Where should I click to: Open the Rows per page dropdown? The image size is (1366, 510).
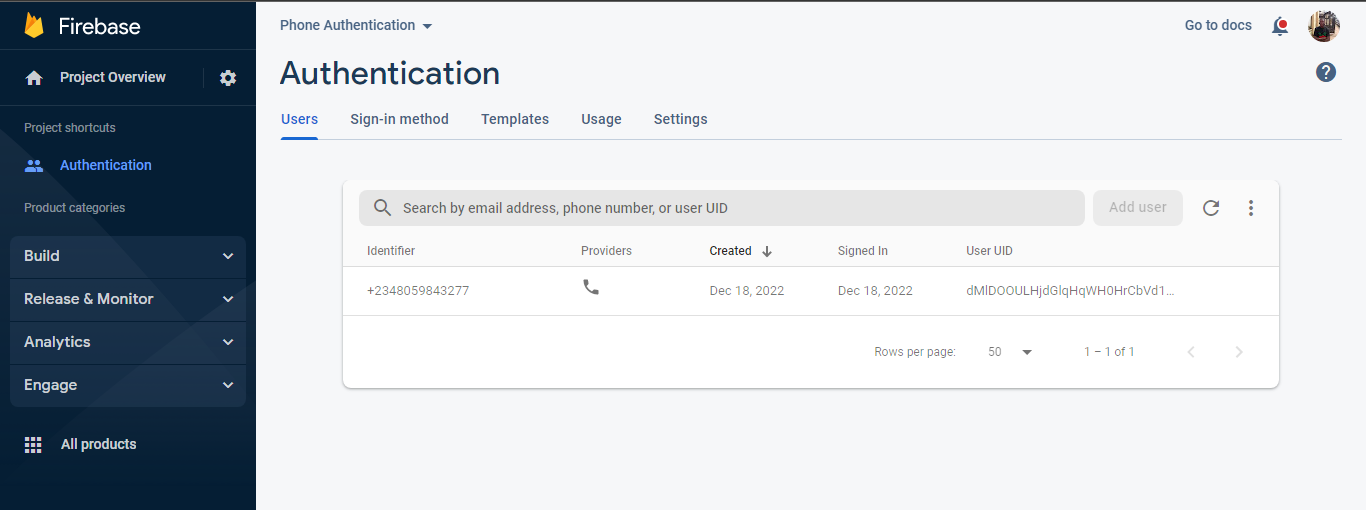[1010, 352]
